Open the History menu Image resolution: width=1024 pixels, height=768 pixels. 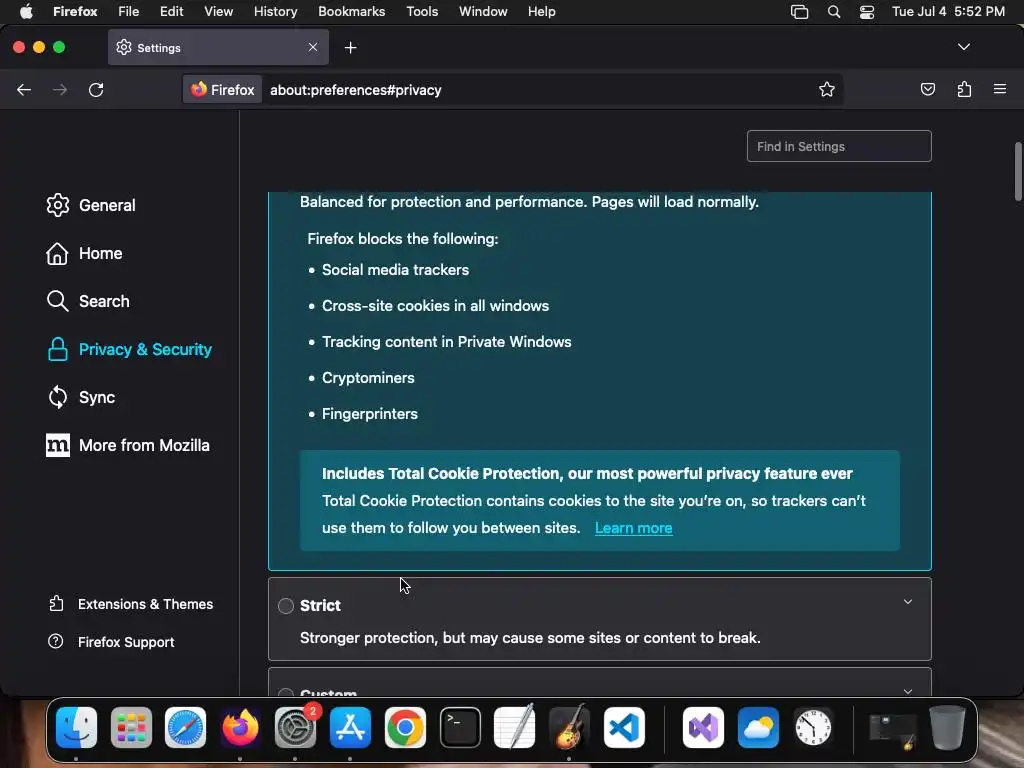276,12
